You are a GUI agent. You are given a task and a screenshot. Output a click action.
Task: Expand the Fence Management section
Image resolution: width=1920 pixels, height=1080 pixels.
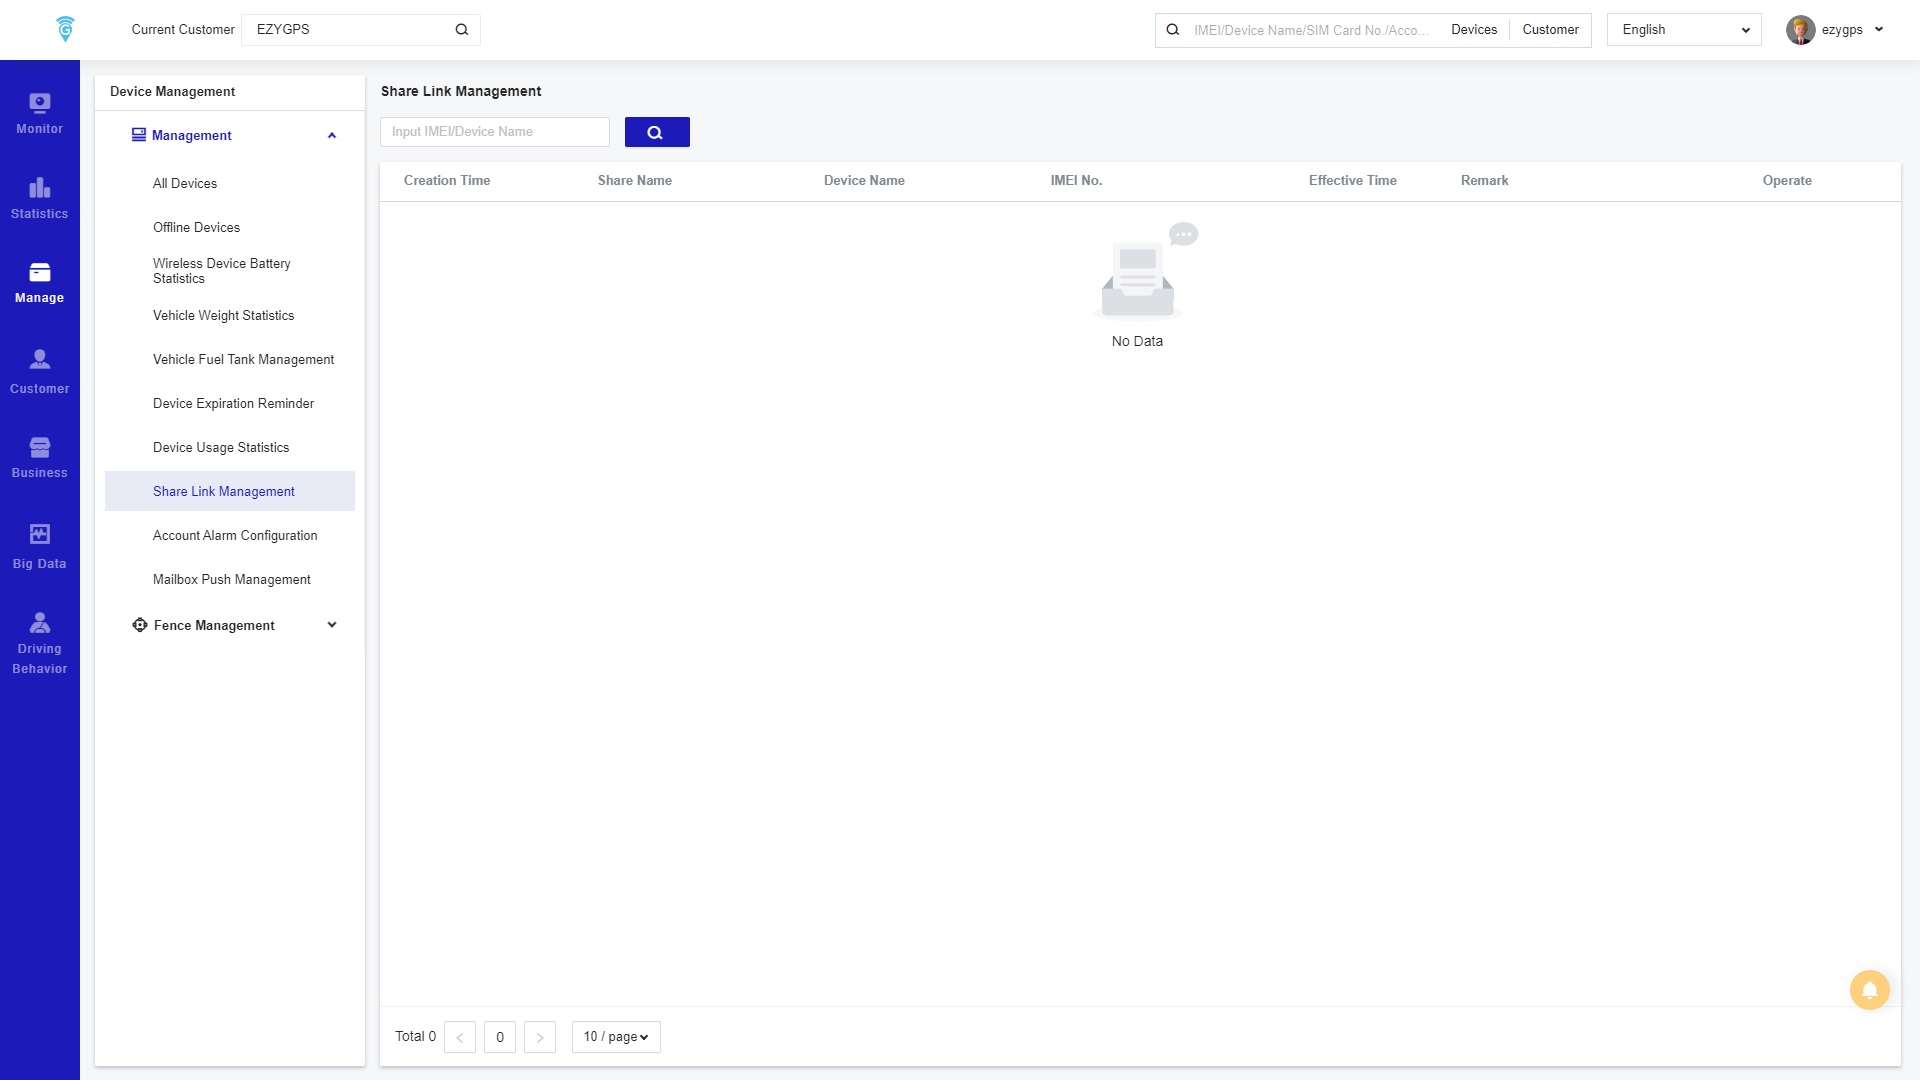click(332, 625)
